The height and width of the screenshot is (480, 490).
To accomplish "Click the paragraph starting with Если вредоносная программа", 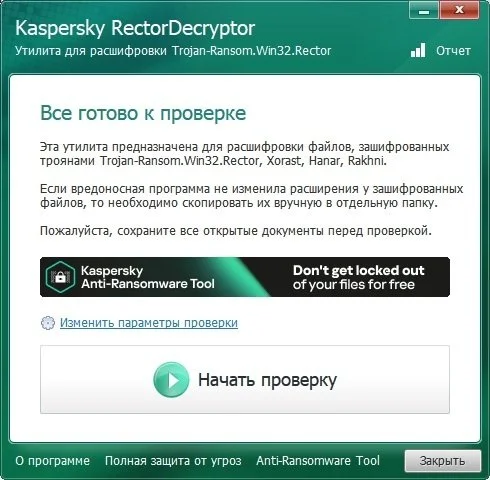I will (252, 196).
